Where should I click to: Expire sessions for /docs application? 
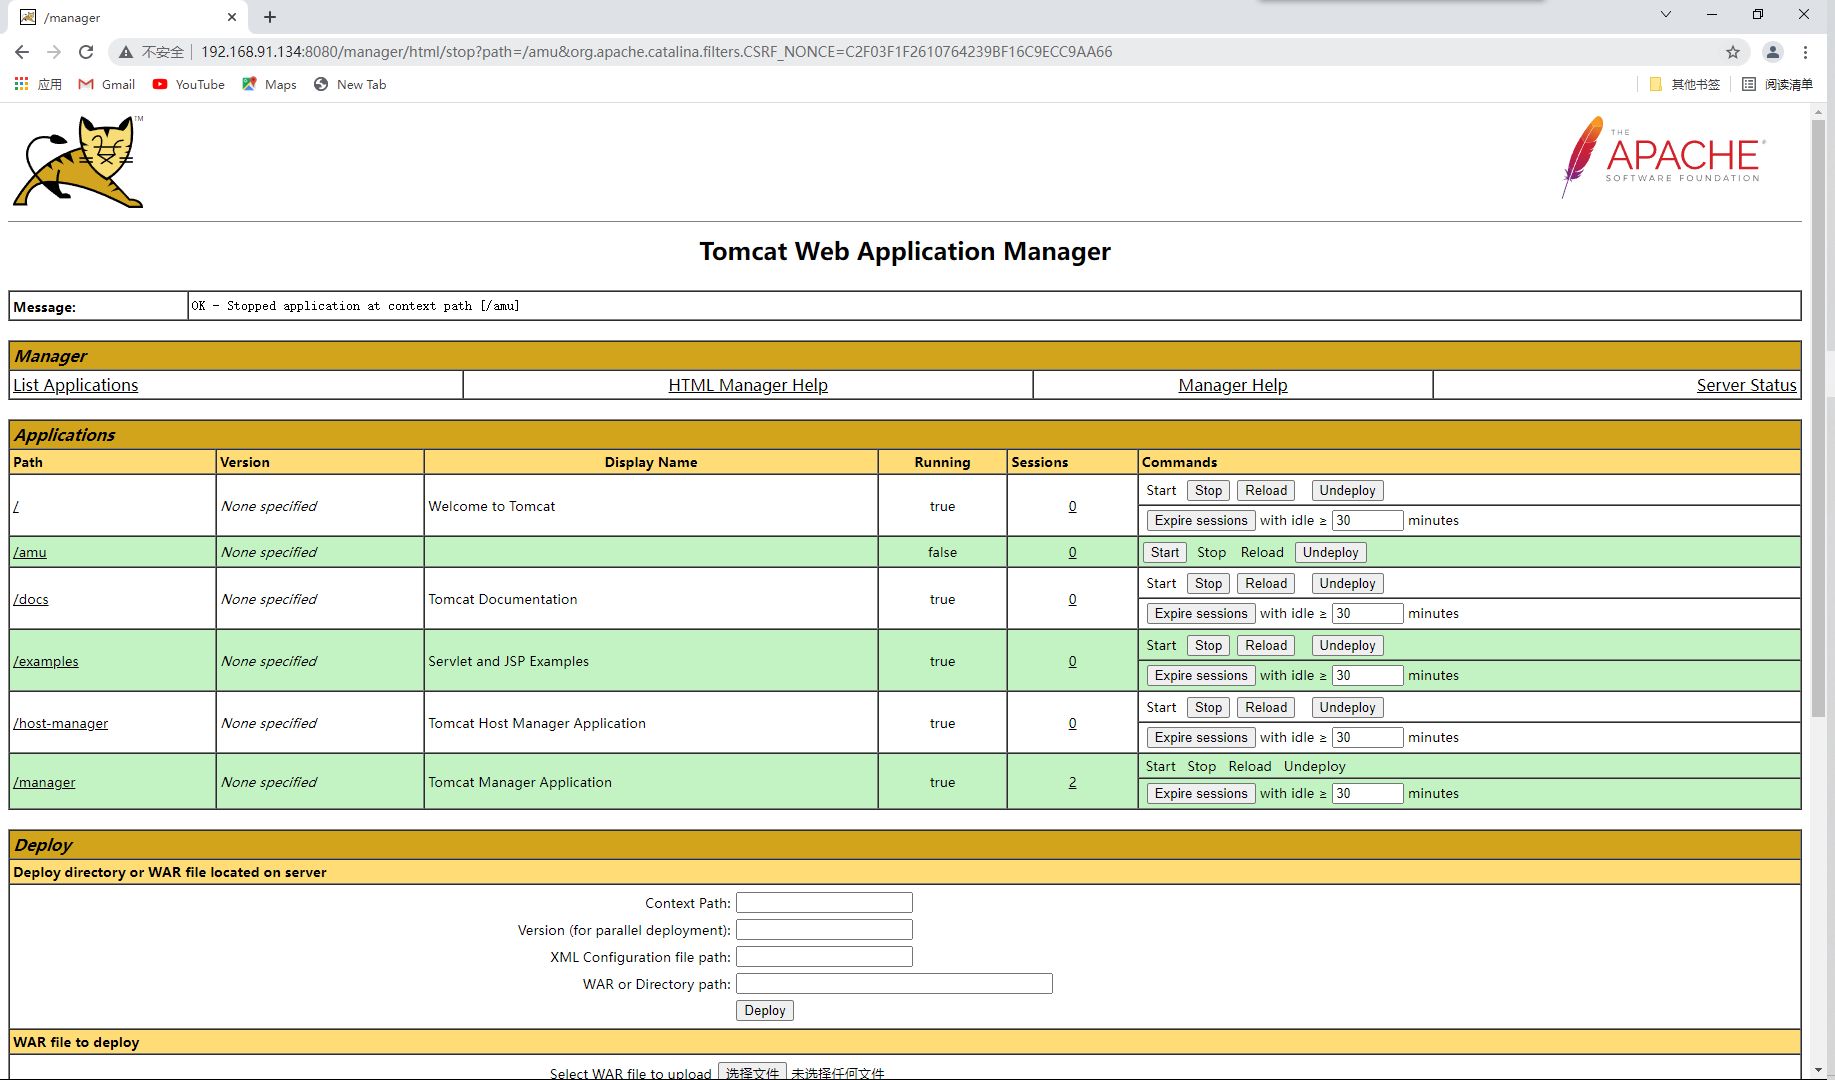click(x=1201, y=613)
